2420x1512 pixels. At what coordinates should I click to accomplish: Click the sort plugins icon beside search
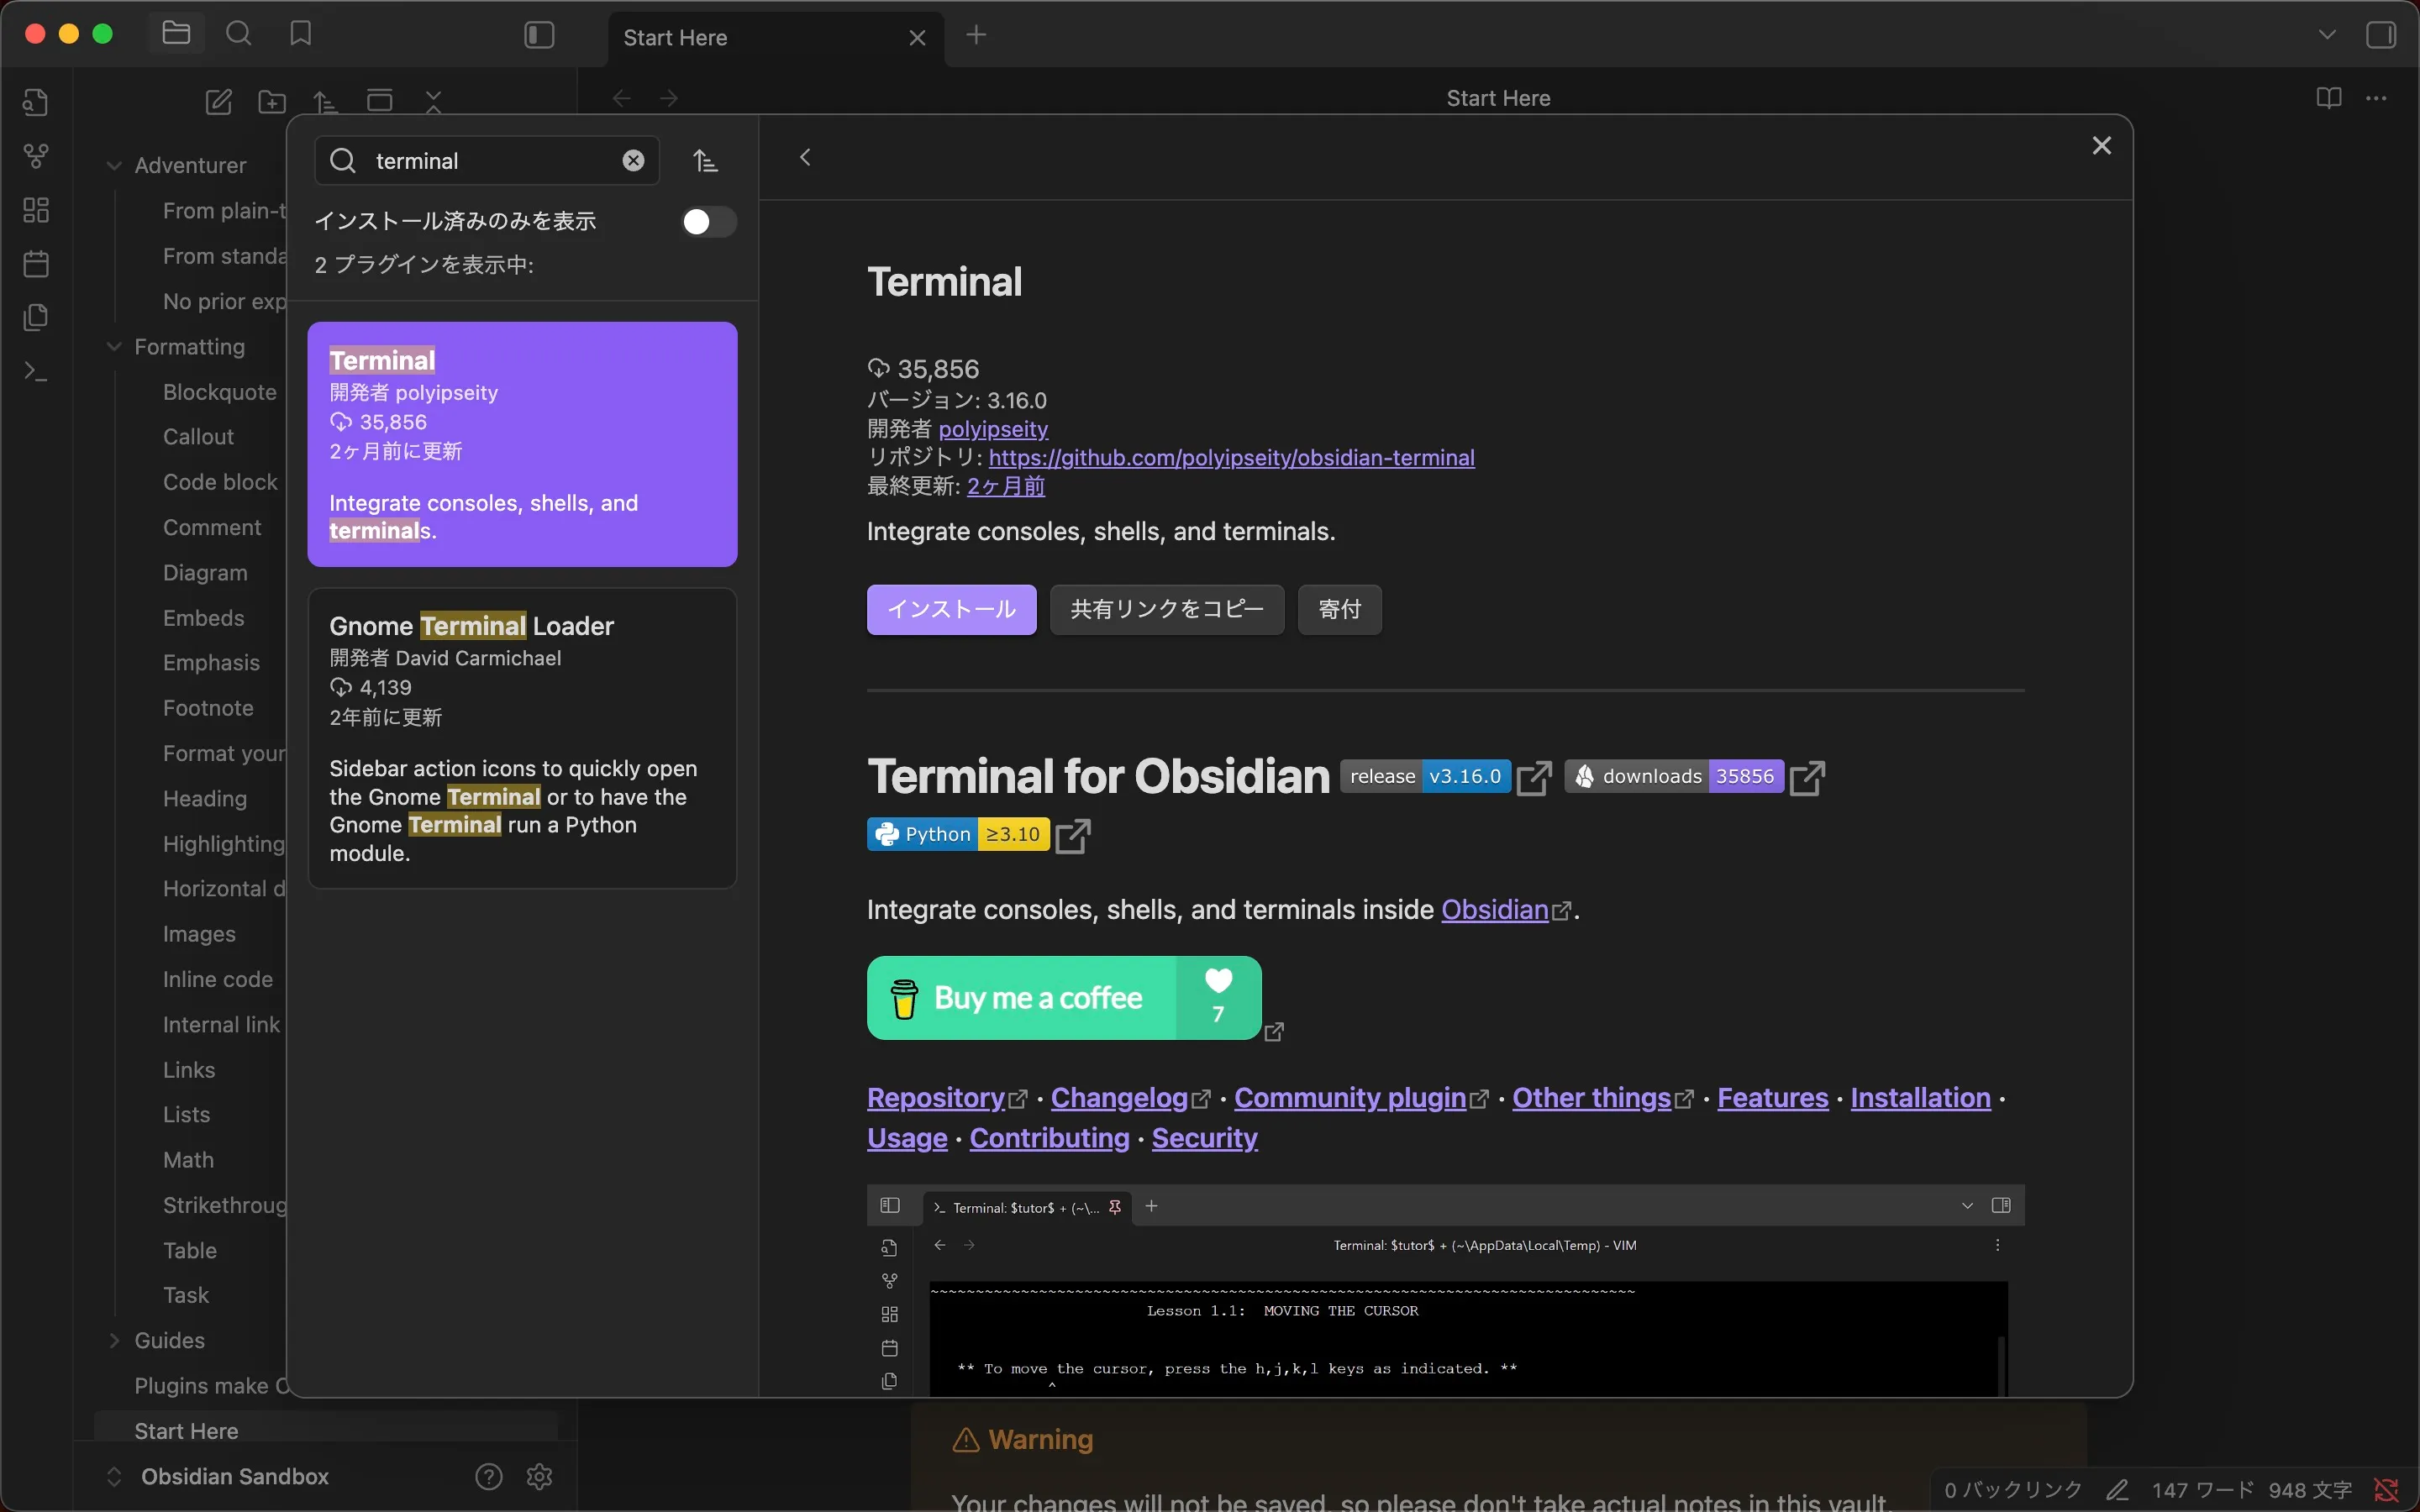tap(705, 161)
